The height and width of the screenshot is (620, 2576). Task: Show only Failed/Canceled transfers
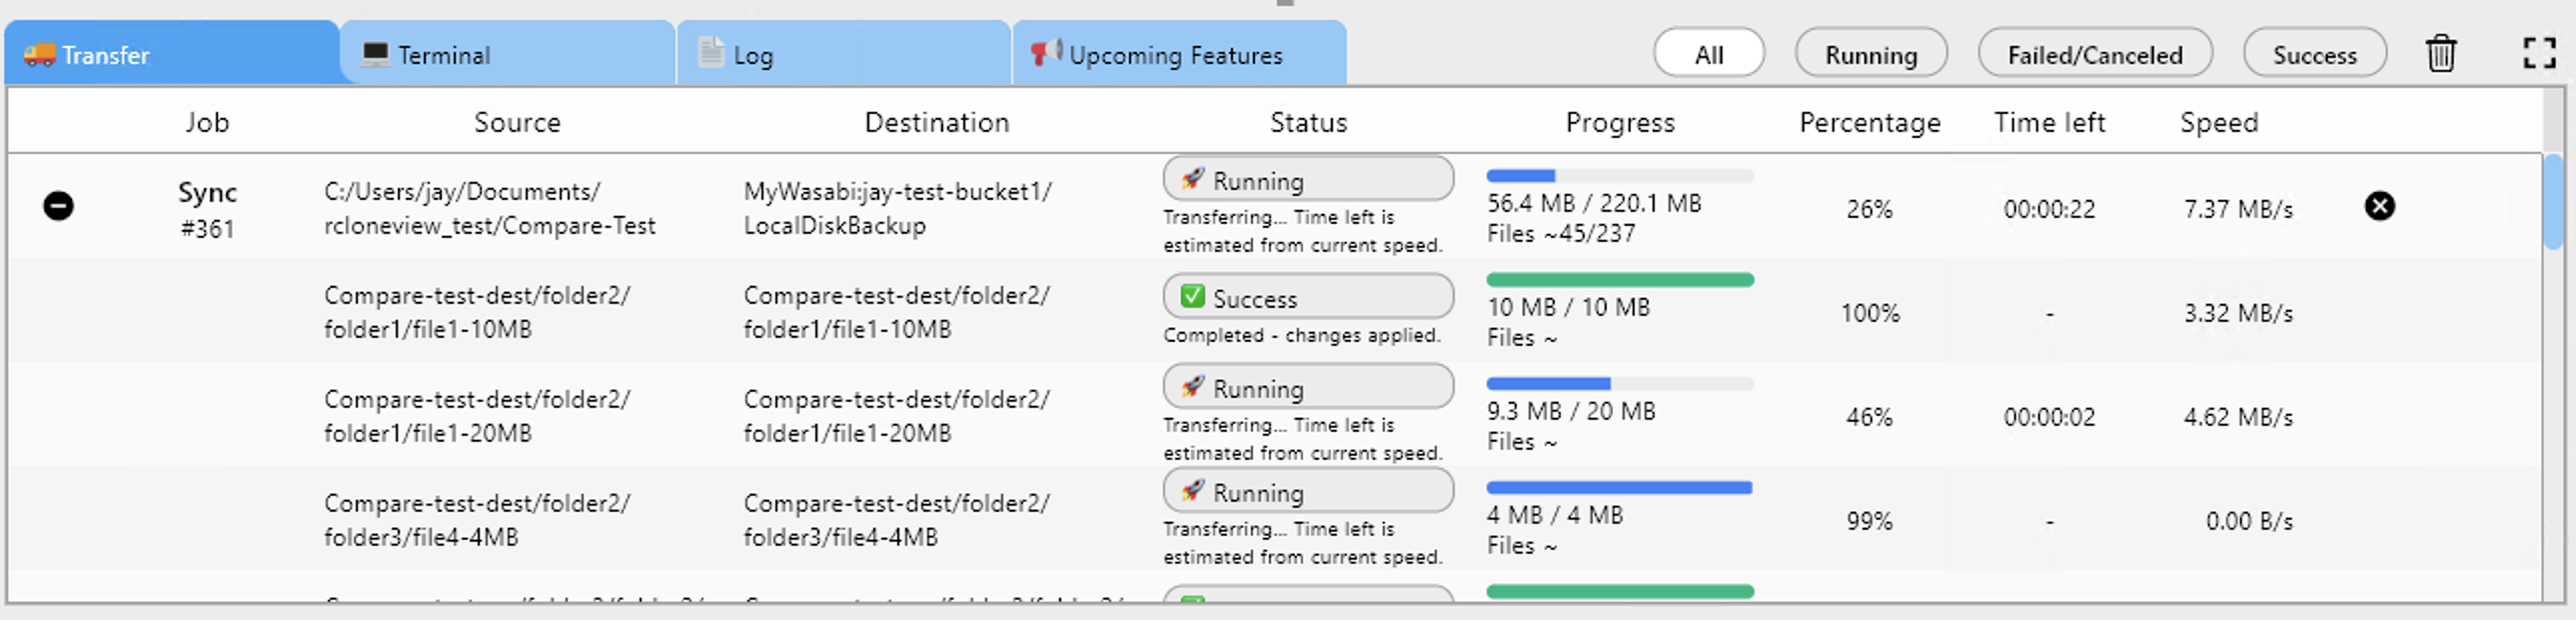(x=2095, y=54)
